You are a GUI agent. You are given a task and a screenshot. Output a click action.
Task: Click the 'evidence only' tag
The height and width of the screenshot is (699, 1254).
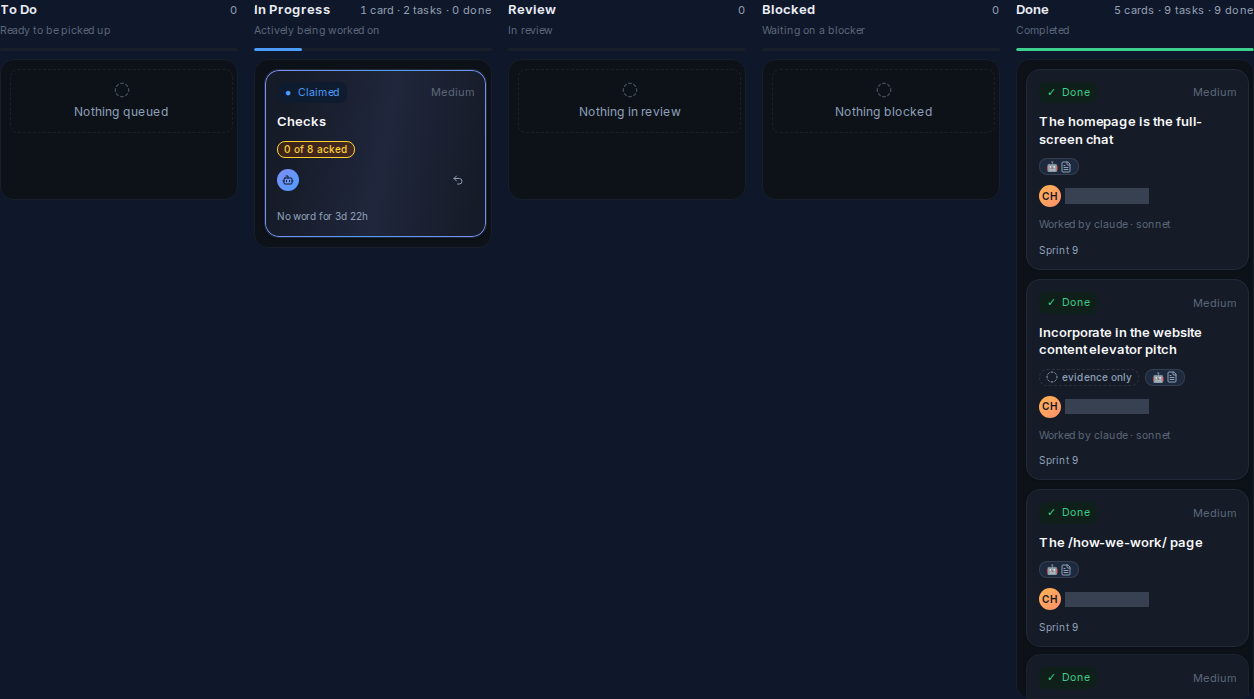click(1089, 377)
